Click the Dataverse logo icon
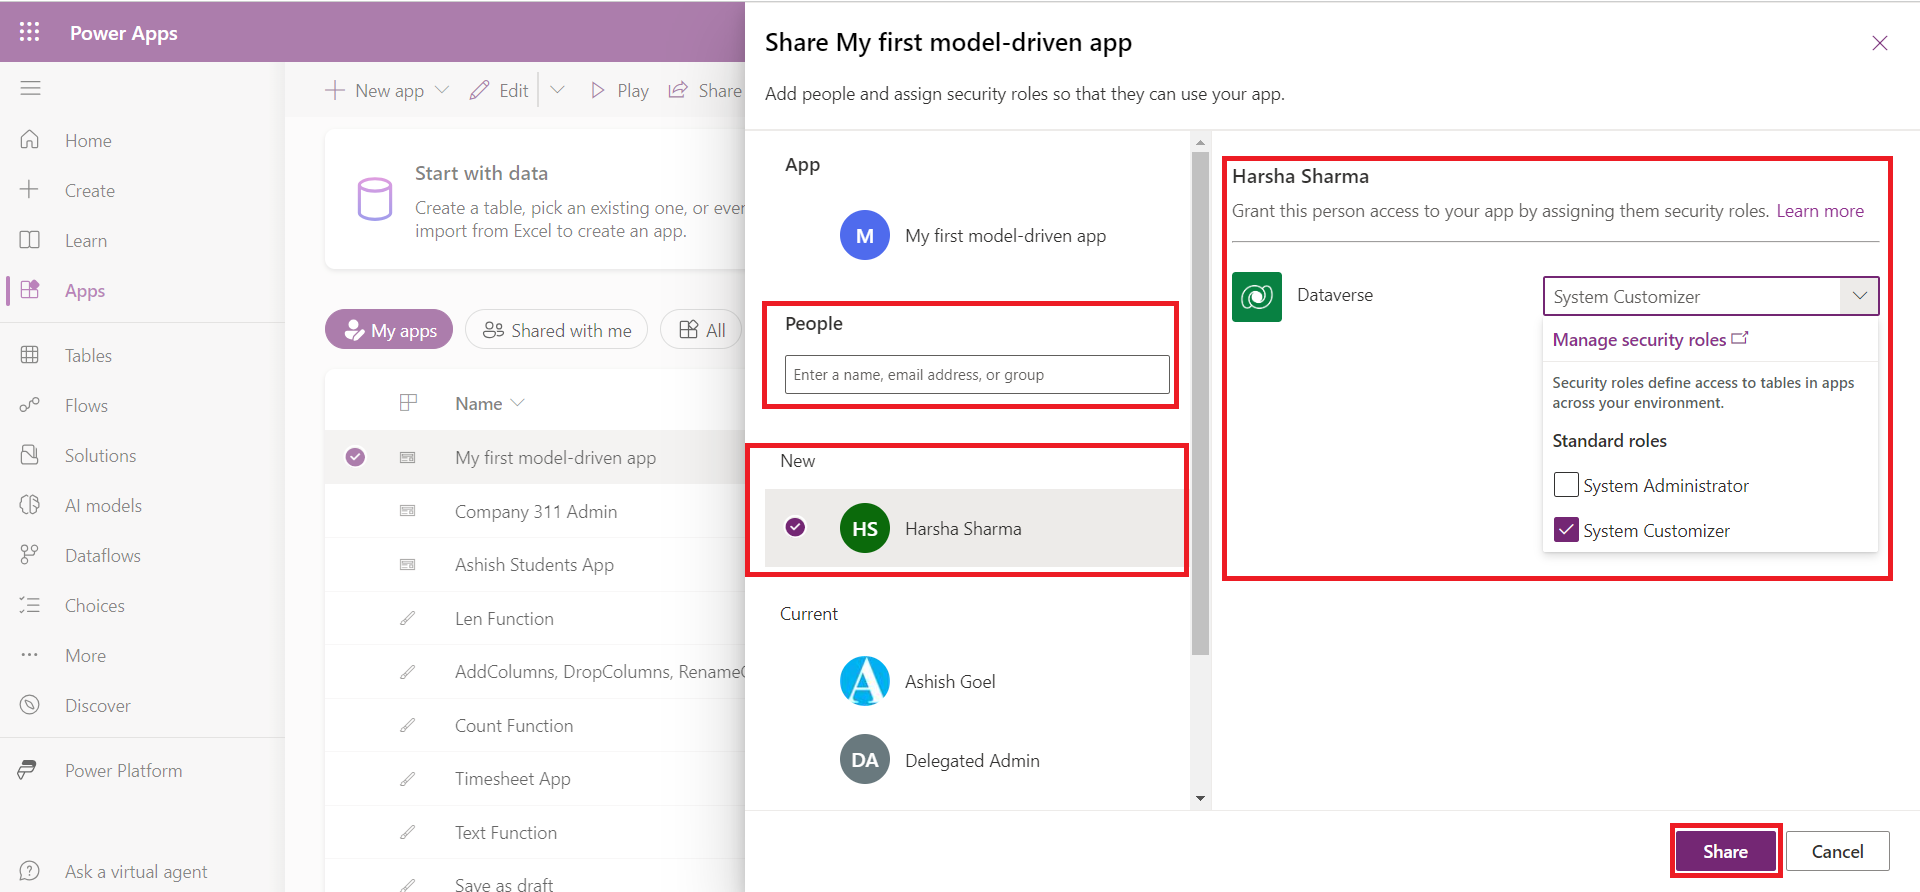Screen dimensions: 1920x892 point(1256,296)
